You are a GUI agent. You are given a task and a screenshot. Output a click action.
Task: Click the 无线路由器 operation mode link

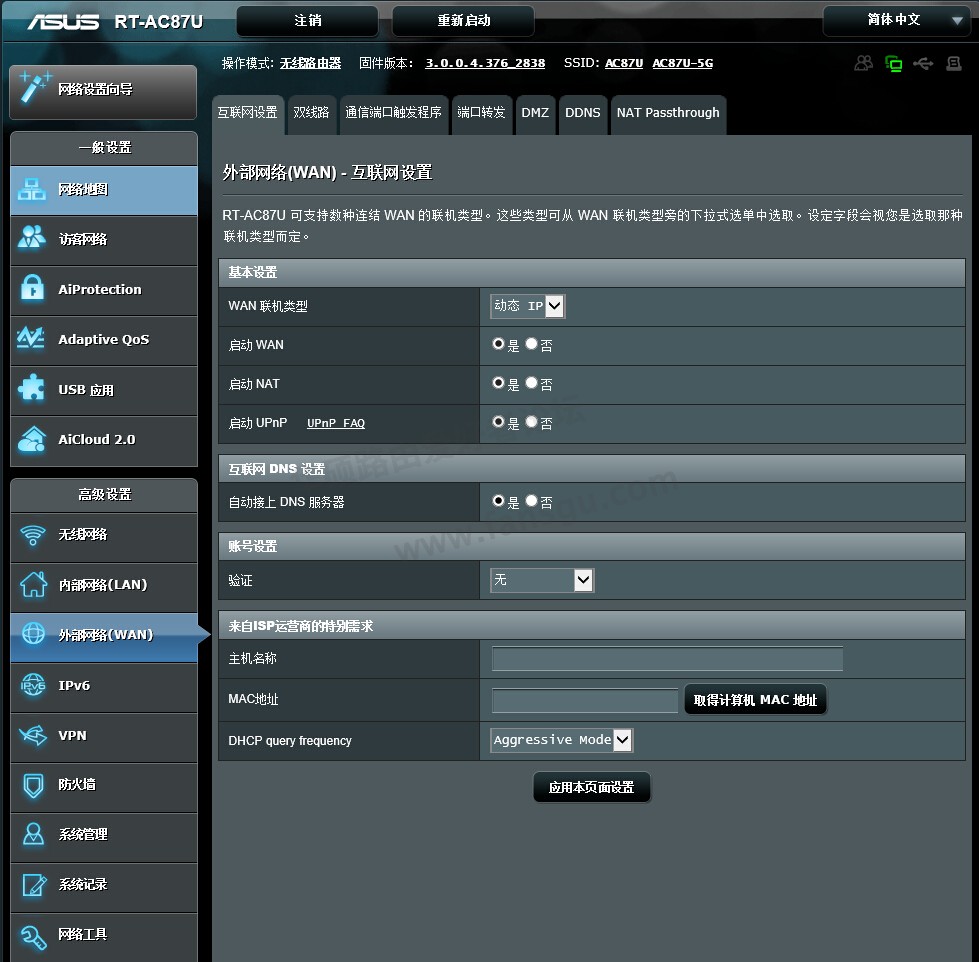pyautogui.click(x=310, y=63)
